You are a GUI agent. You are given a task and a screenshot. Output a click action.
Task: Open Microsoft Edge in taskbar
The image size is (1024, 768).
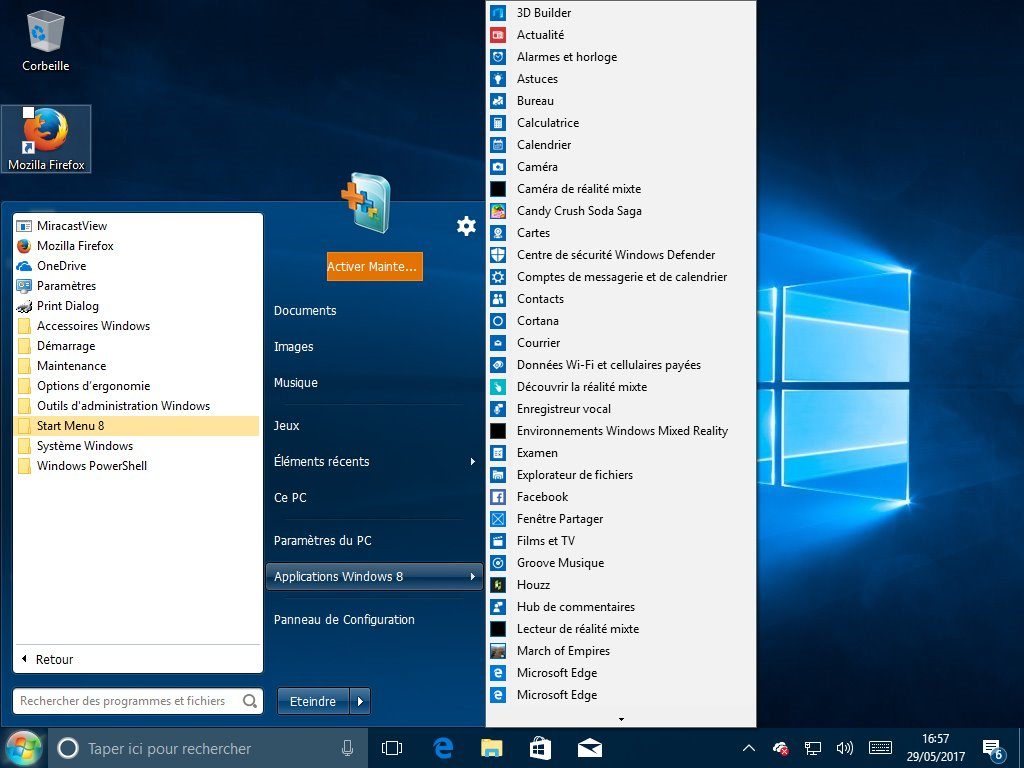[443, 748]
